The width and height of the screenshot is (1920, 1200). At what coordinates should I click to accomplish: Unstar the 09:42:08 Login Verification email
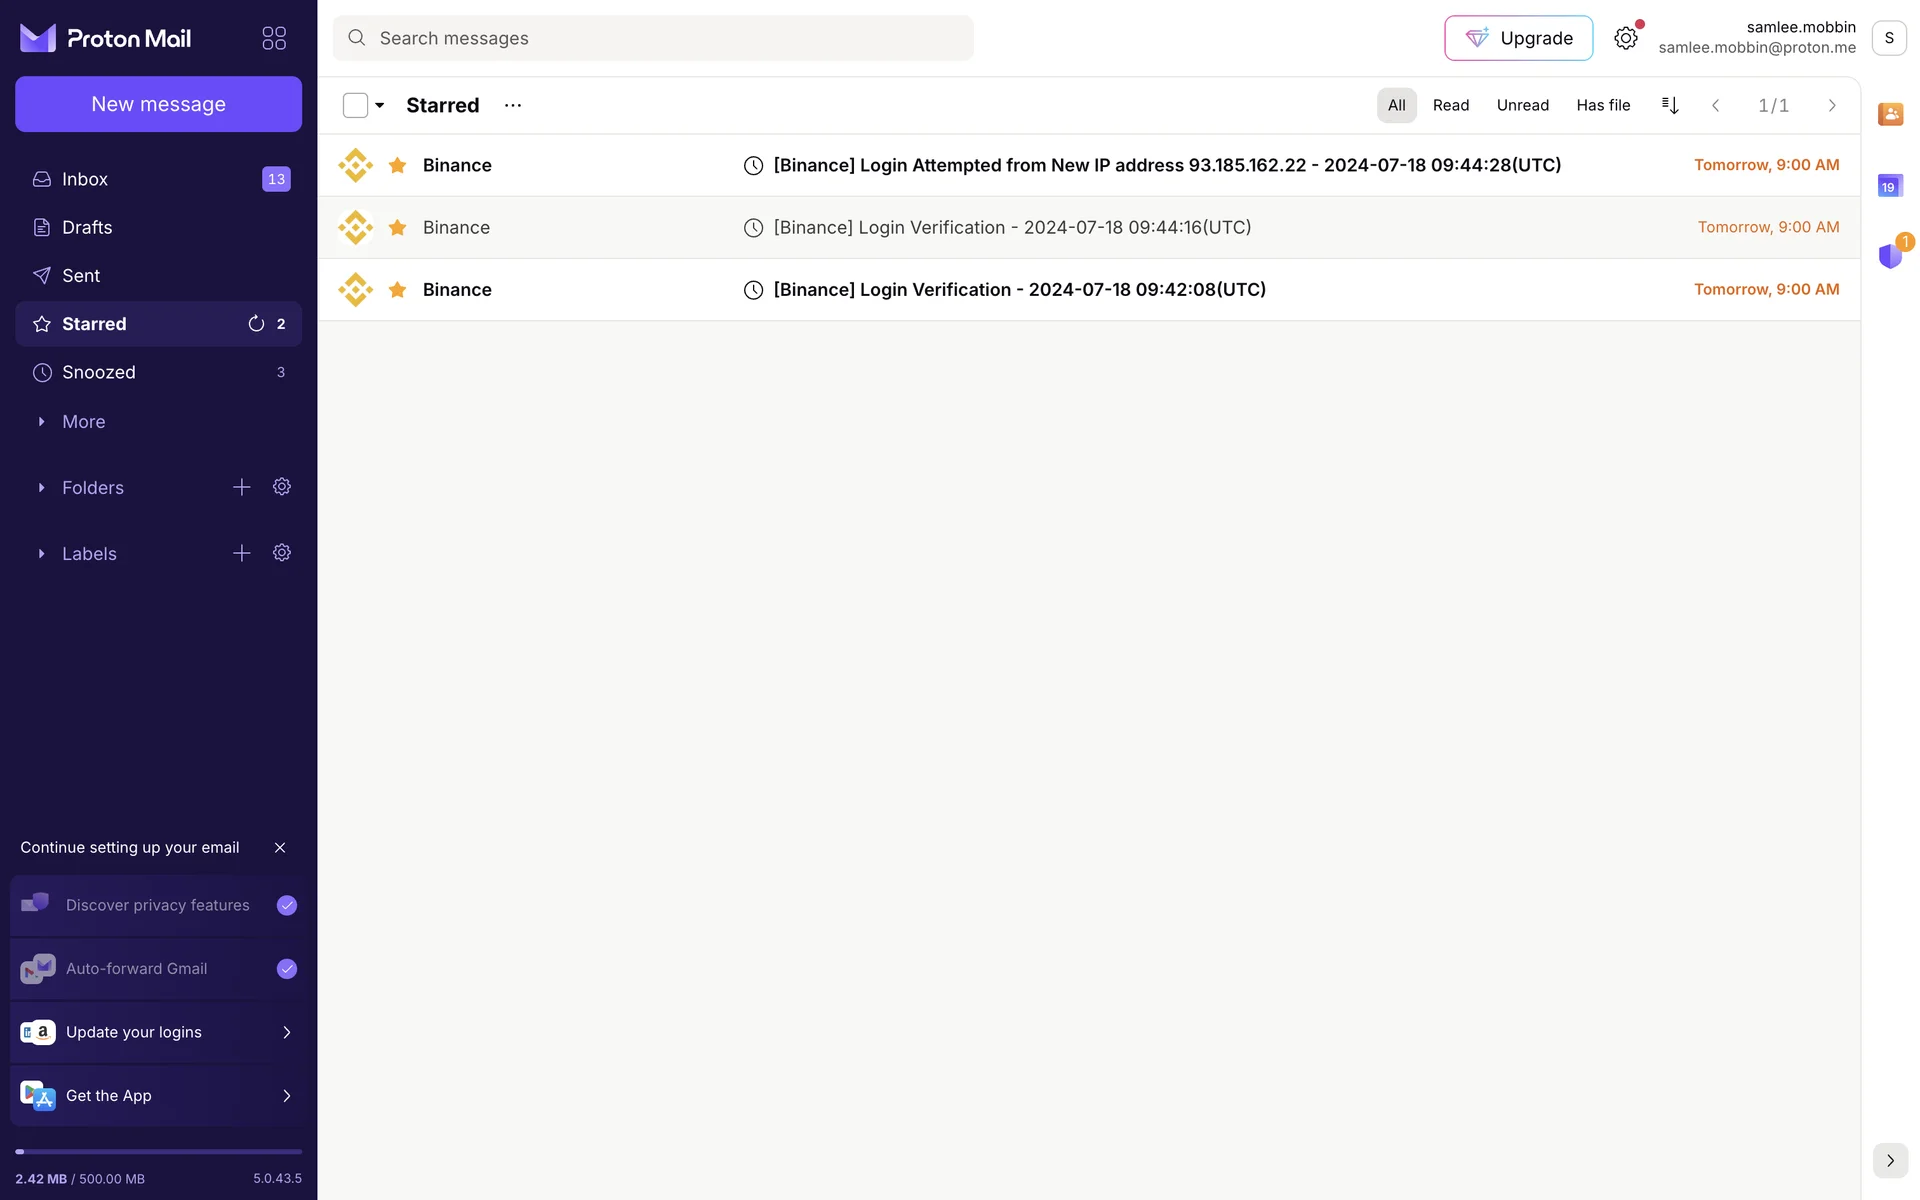click(397, 289)
